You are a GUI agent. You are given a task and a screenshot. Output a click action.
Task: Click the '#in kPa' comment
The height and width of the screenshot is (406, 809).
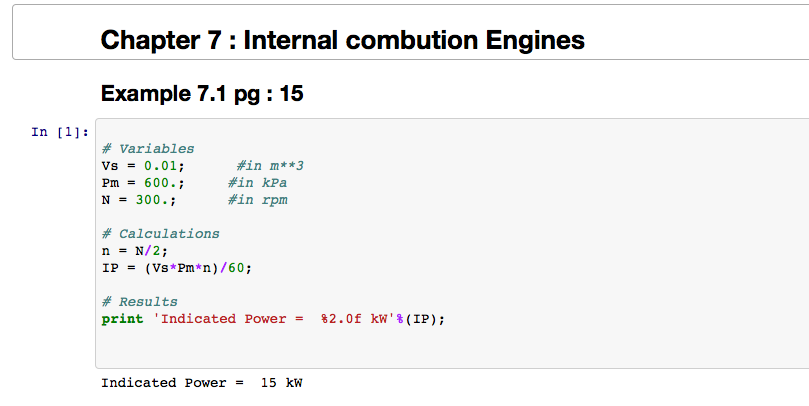click(257, 183)
